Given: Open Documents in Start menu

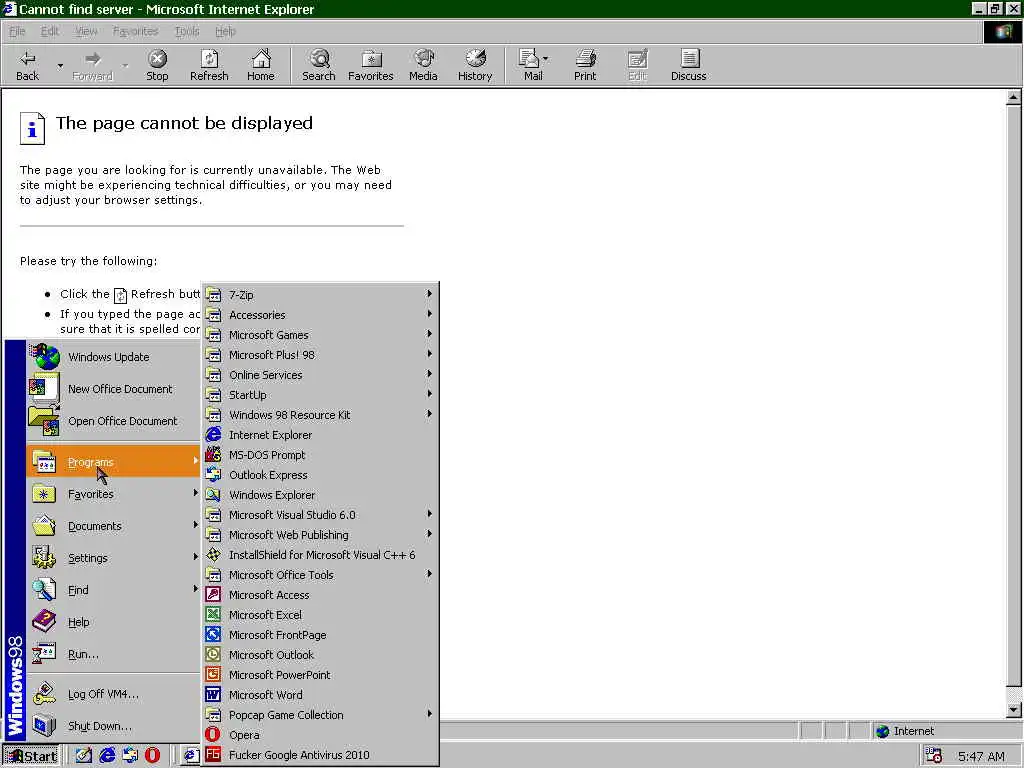Looking at the screenshot, I should 113,526.
